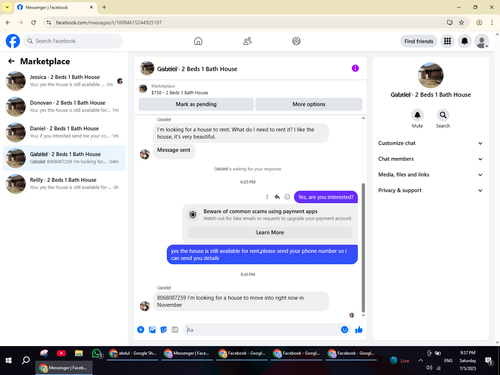Open the notifications bell in header
500x375 pixels.
click(x=464, y=41)
